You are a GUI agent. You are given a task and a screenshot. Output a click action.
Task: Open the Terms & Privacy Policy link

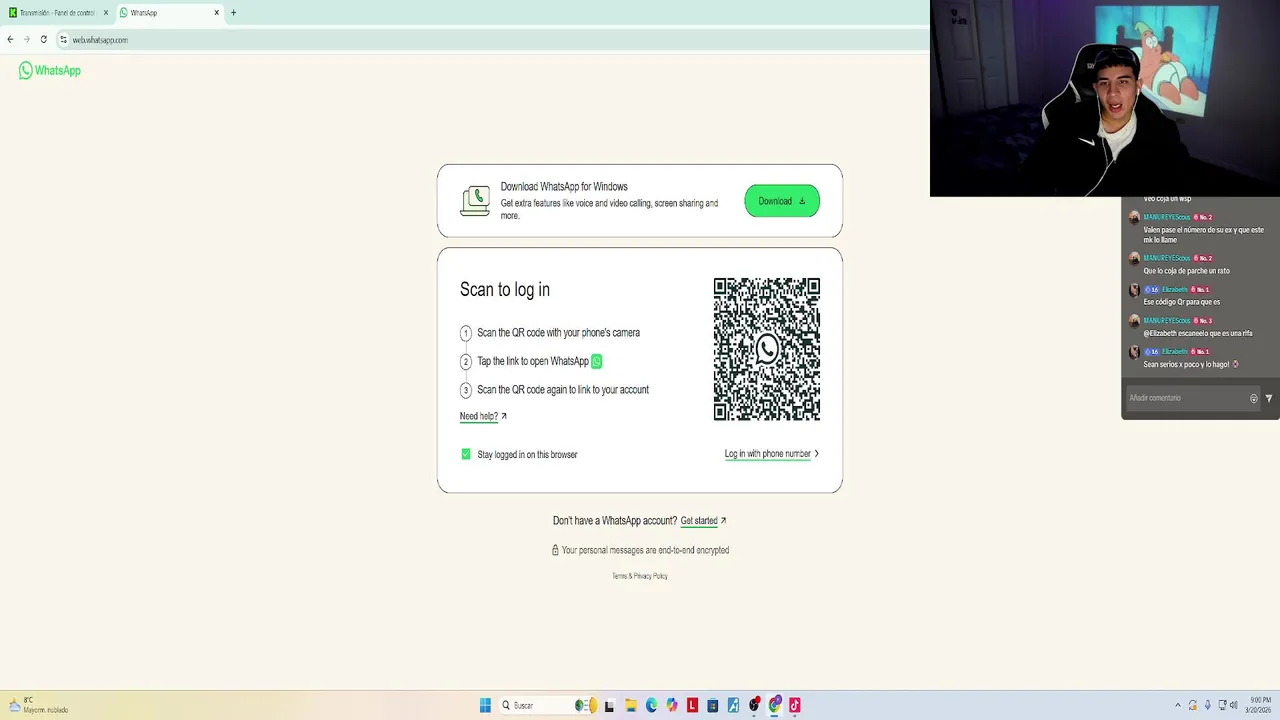pyautogui.click(x=640, y=576)
